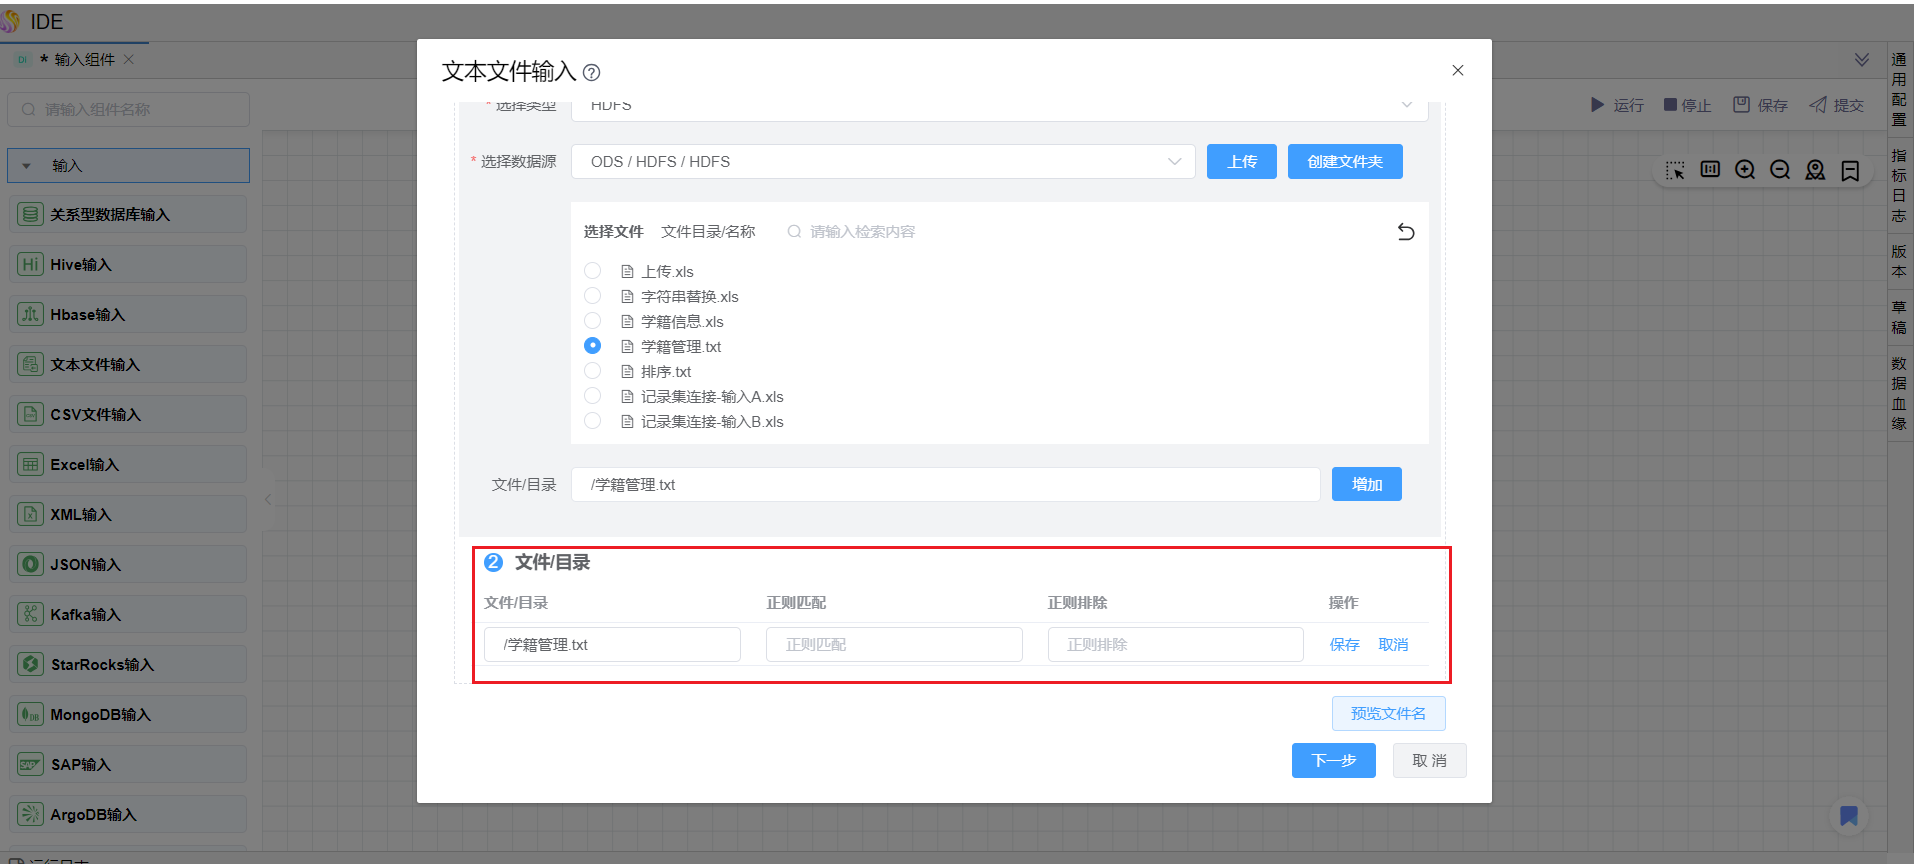Open help for 文本文件输入 dialog
Viewport: 1914px width, 864px height.
point(591,72)
